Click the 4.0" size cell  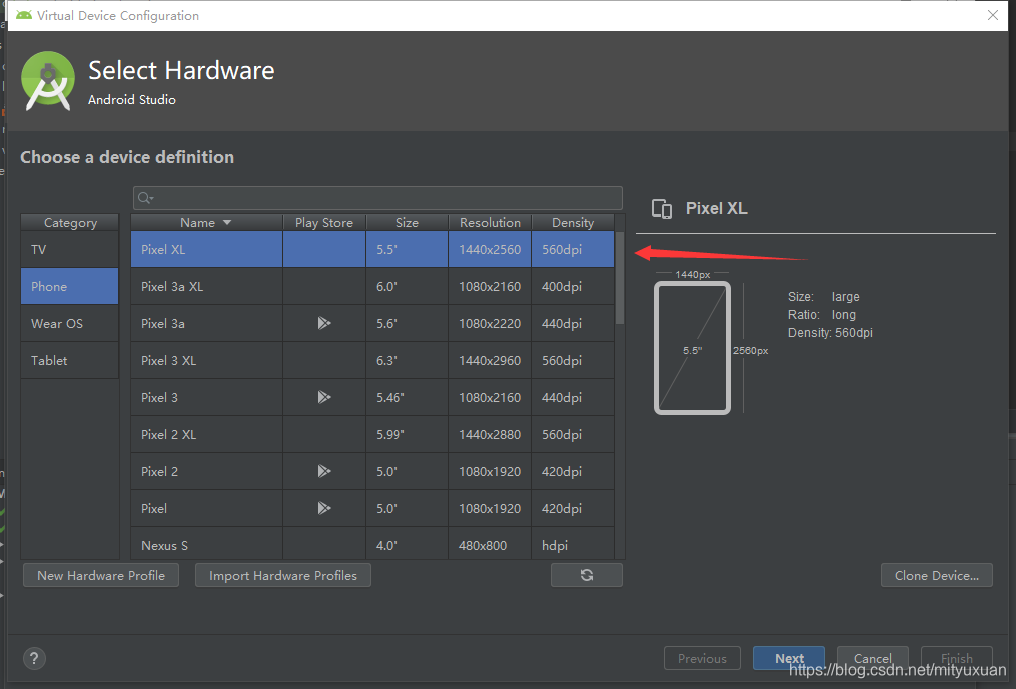(407, 544)
